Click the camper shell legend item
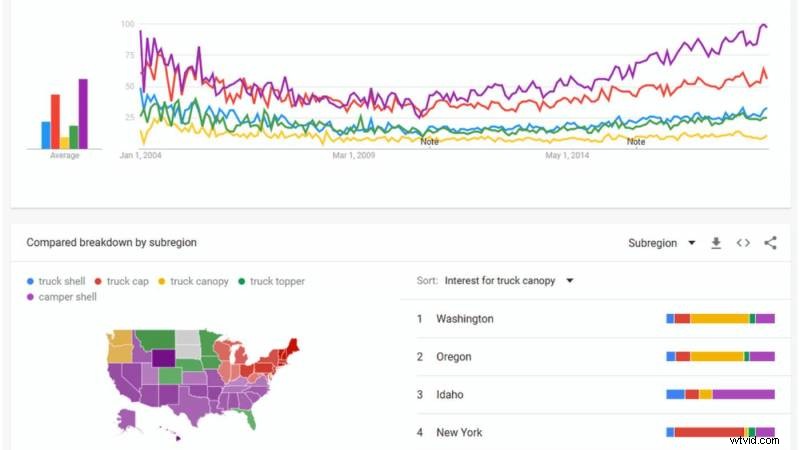Image resolution: width=800 pixels, height=450 pixels. (67, 297)
